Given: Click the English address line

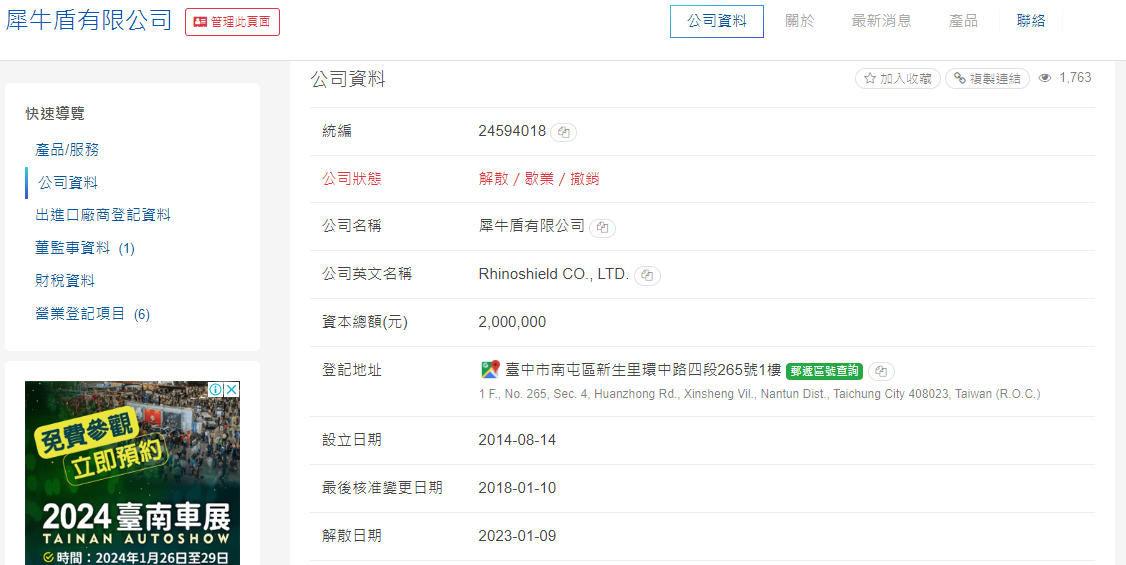Looking at the screenshot, I should click(759, 394).
